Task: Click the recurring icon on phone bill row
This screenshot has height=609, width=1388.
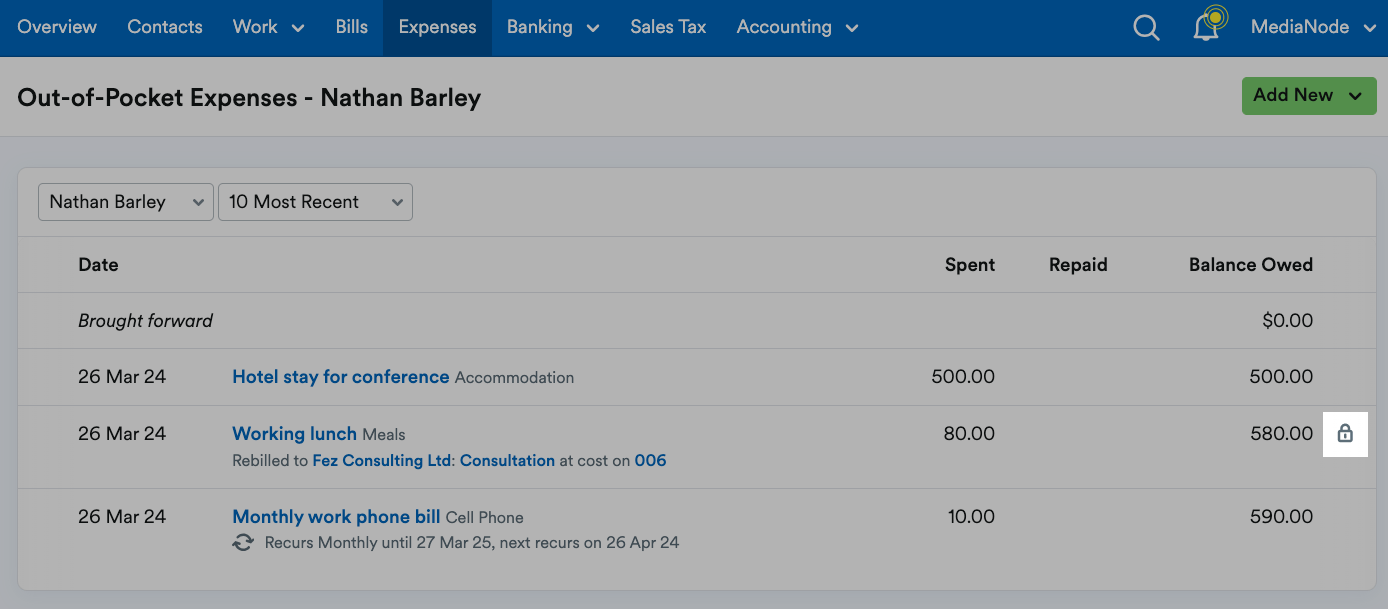Action: pyautogui.click(x=243, y=542)
